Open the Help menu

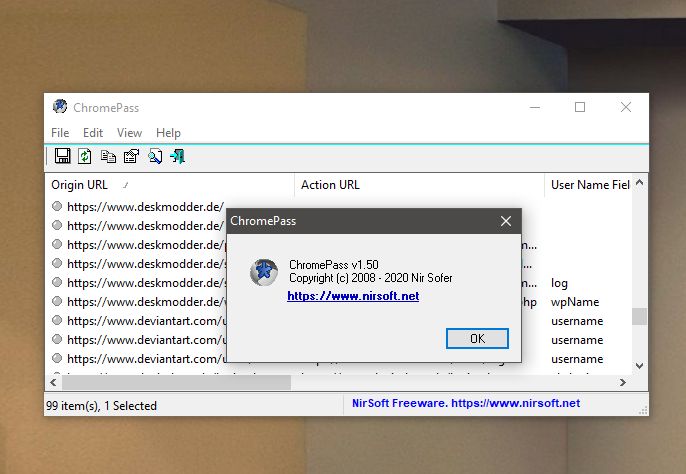pyautogui.click(x=168, y=133)
